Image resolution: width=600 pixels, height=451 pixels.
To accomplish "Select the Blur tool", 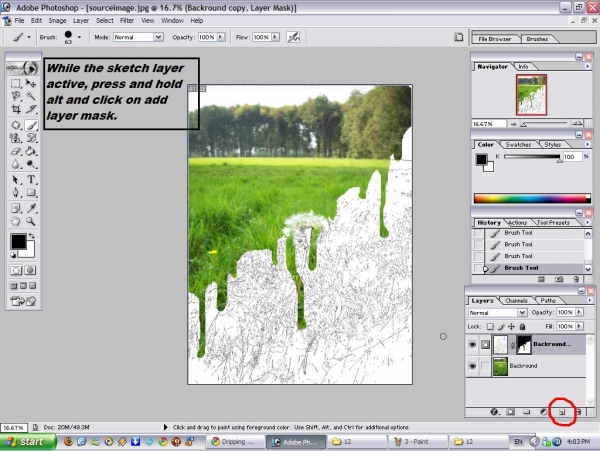I will (x=15, y=164).
